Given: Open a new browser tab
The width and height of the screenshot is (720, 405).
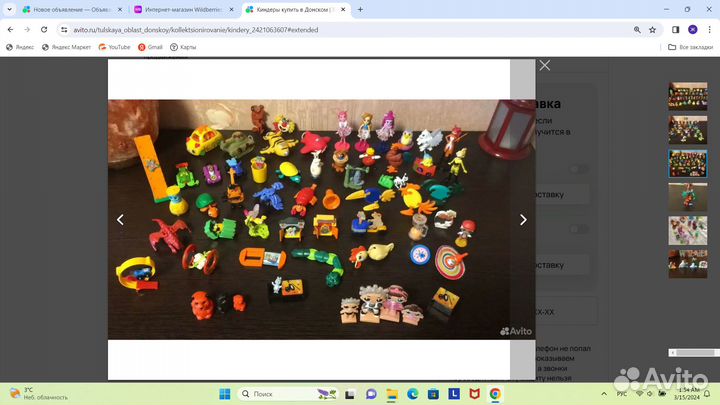Looking at the screenshot, I should click(x=360, y=9).
